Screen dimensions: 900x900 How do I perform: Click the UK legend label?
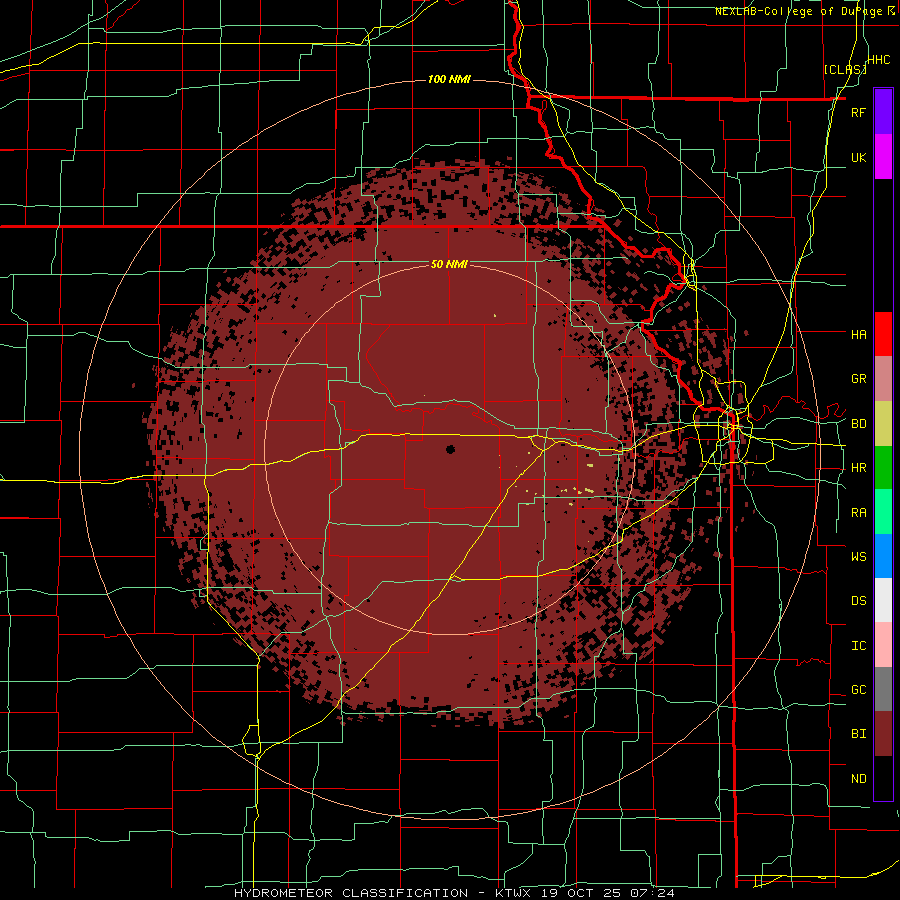[x=858, y=157]
